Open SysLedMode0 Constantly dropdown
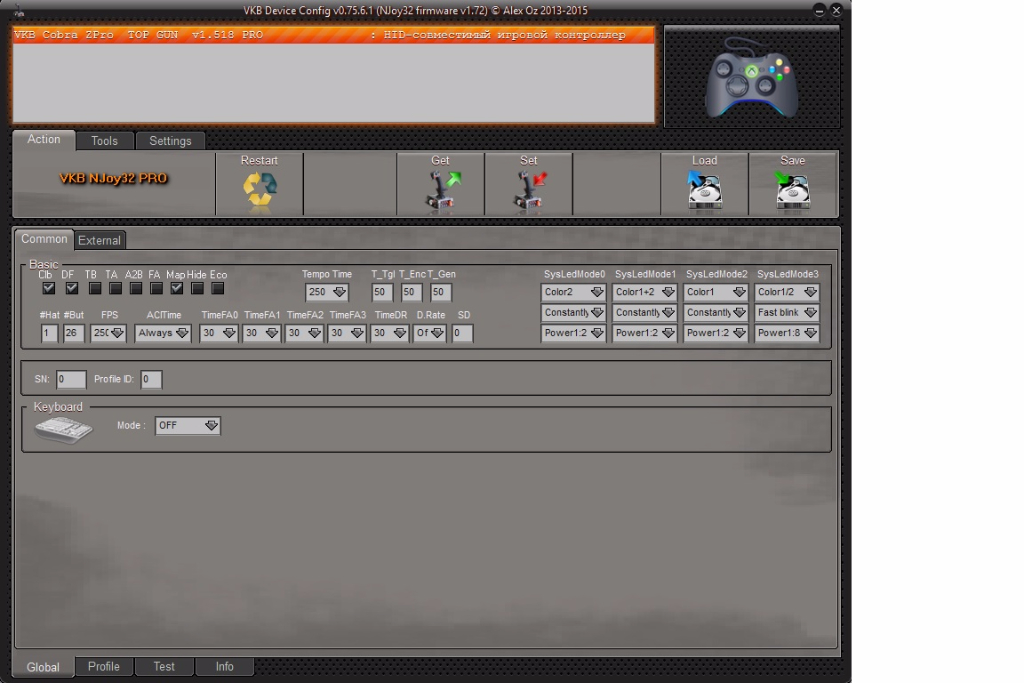The image size is (1024, 683). point(573,313)
